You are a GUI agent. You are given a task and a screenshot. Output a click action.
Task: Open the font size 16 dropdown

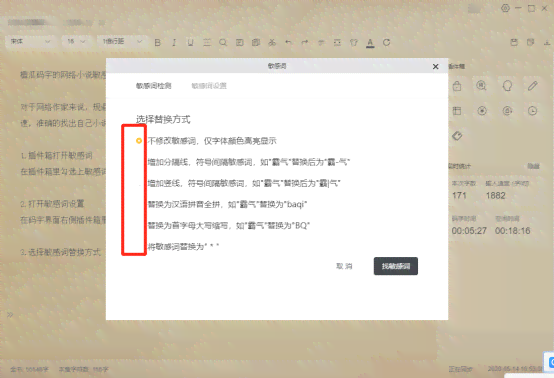pyautogui.click(x=76, y=42)
